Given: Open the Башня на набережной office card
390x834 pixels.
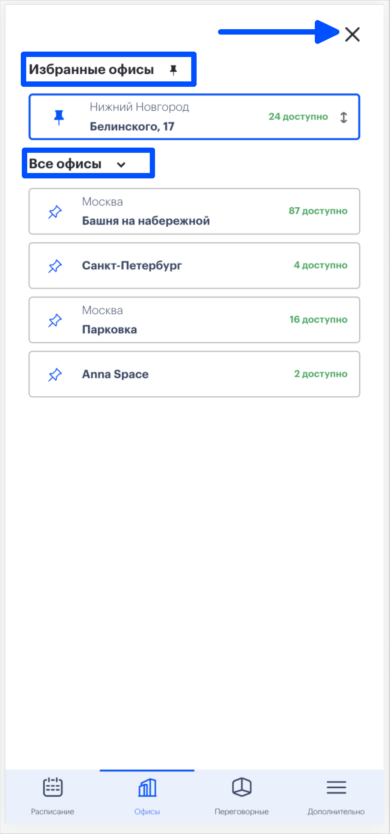Looking at the screenshot, I should click(194, 211).
